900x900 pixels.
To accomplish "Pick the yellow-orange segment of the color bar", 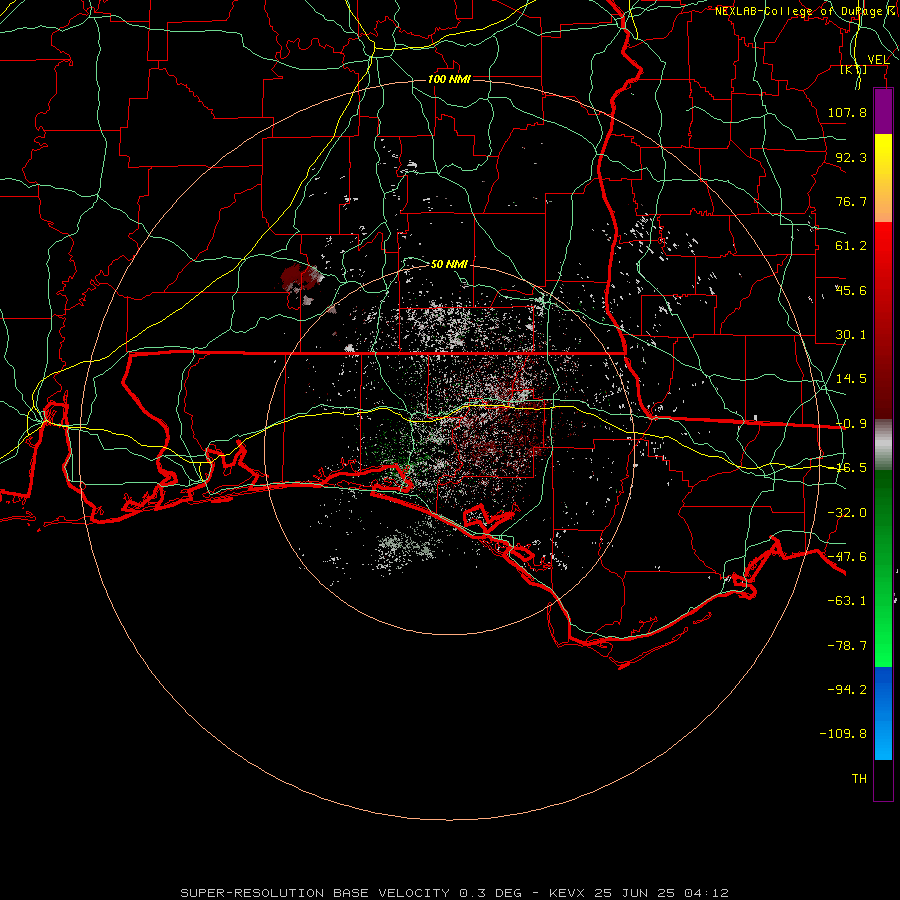I will pos(883,178).
